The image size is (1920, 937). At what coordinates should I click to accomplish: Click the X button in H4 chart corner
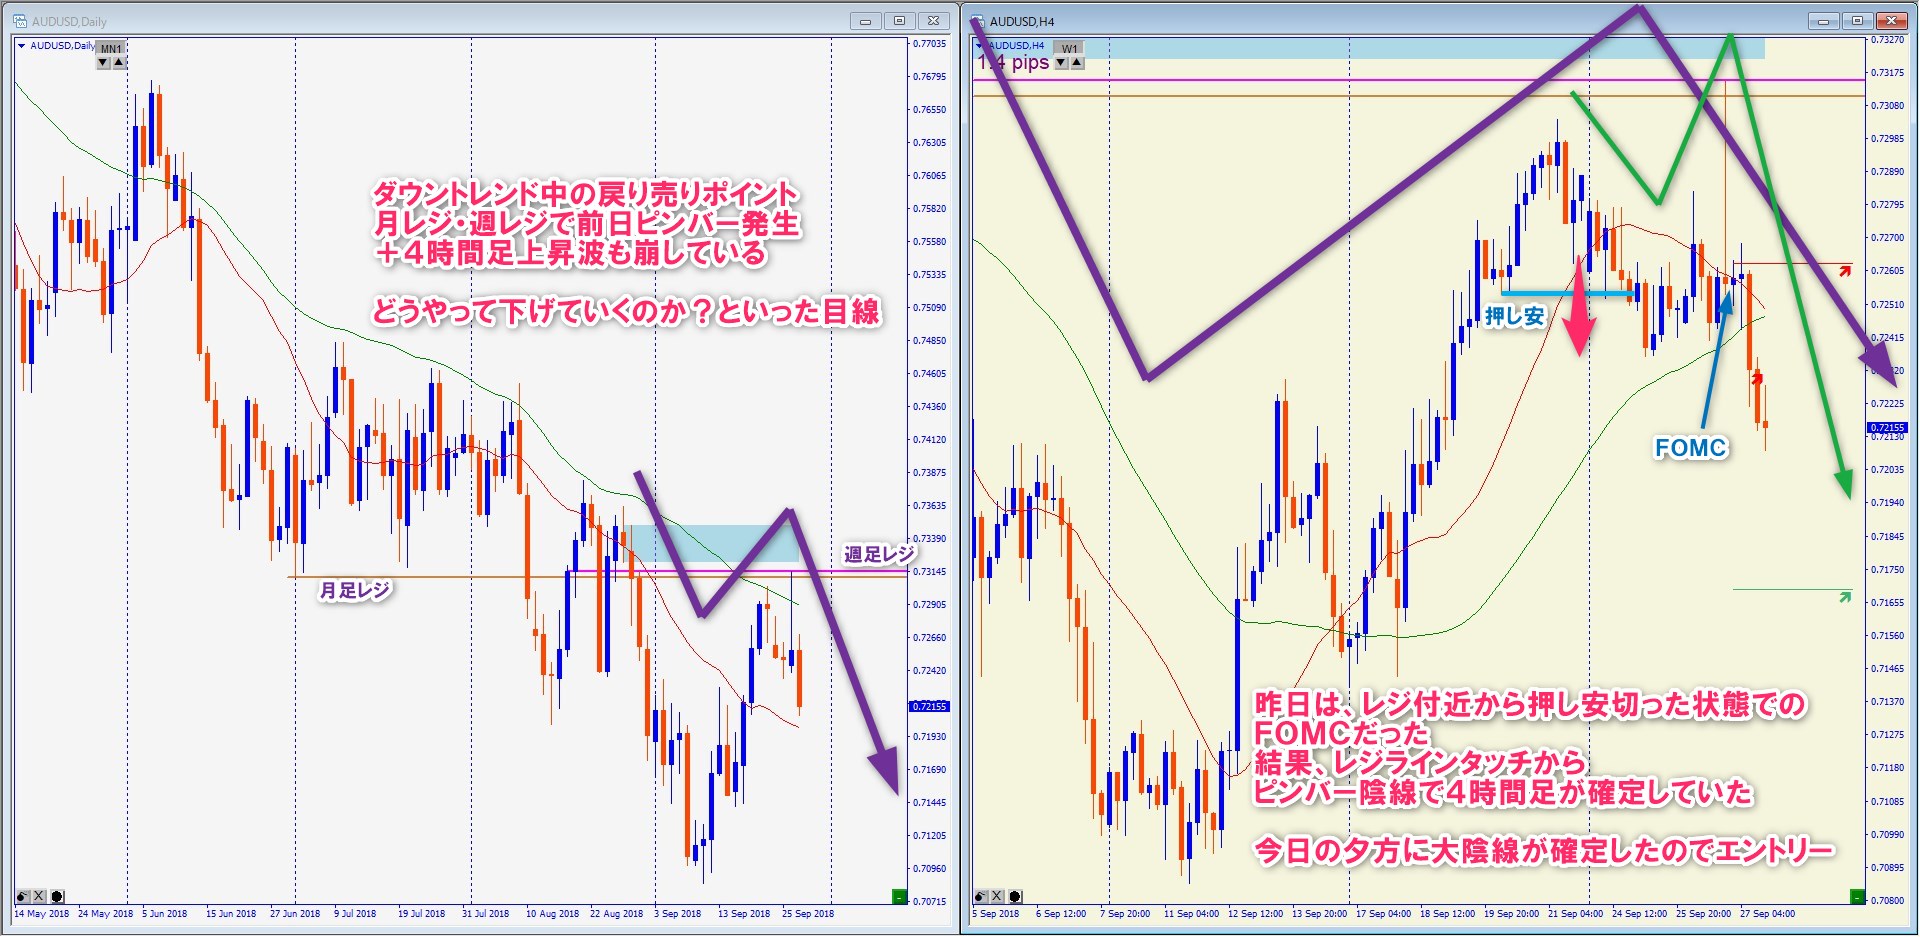(997, 897)
